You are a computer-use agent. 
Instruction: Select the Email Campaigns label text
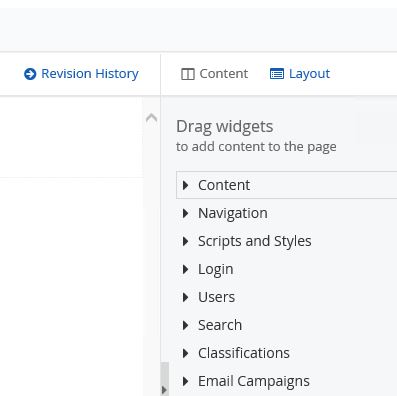(254, 381)
